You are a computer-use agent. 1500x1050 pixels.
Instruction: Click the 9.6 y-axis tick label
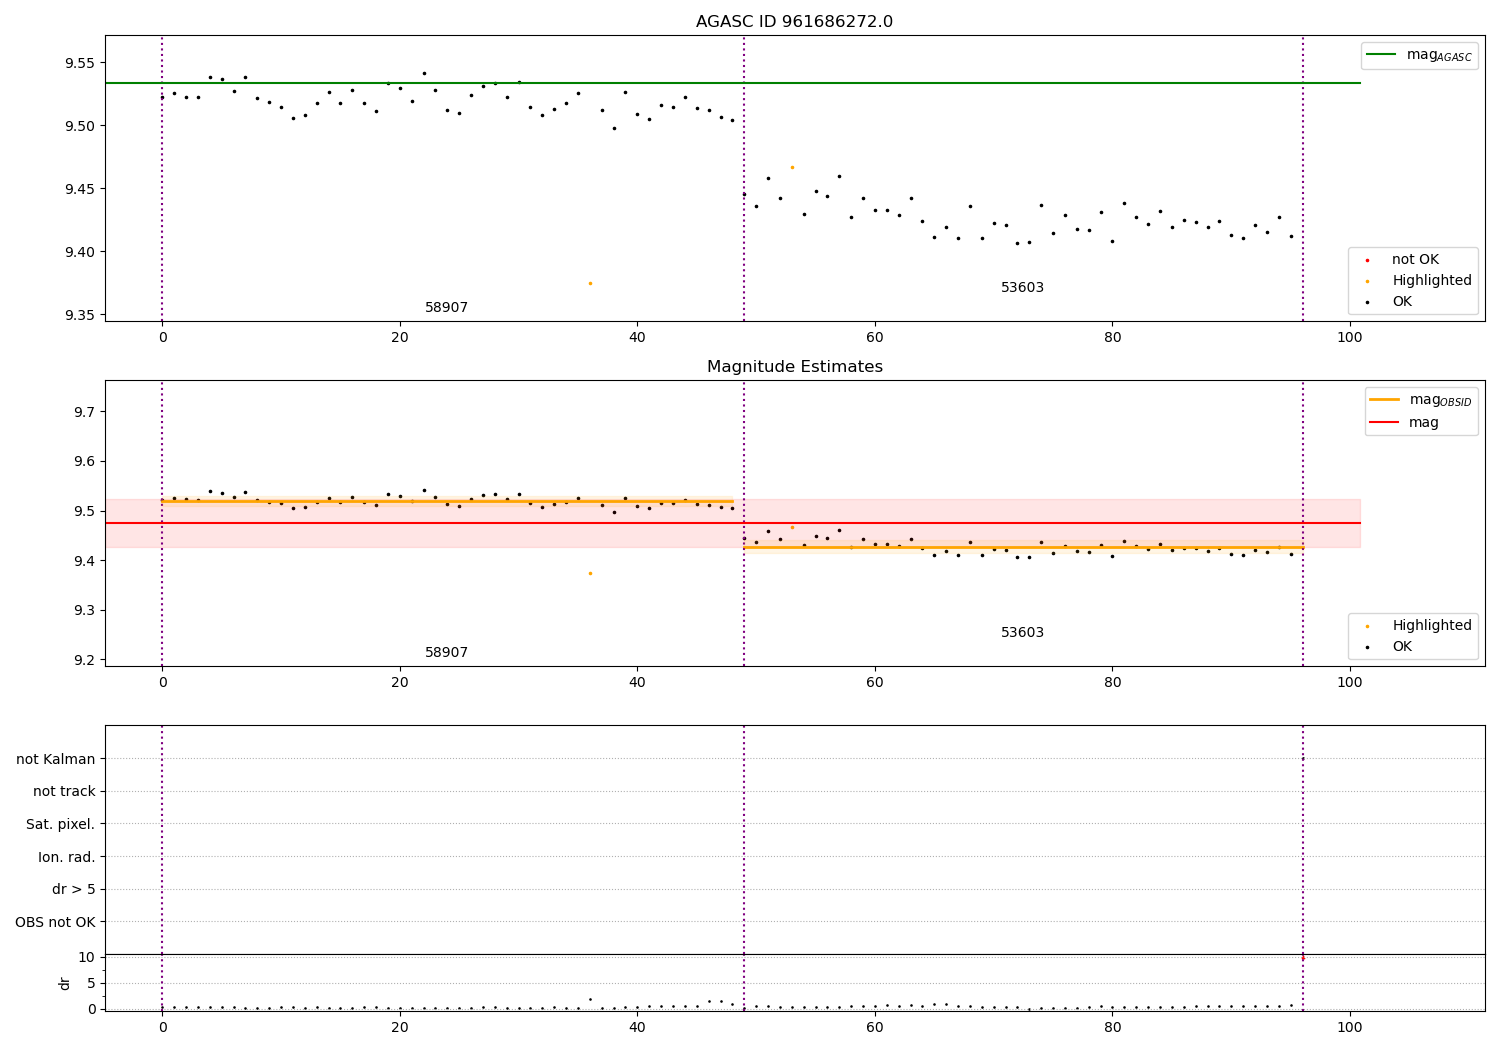point(83,462)
